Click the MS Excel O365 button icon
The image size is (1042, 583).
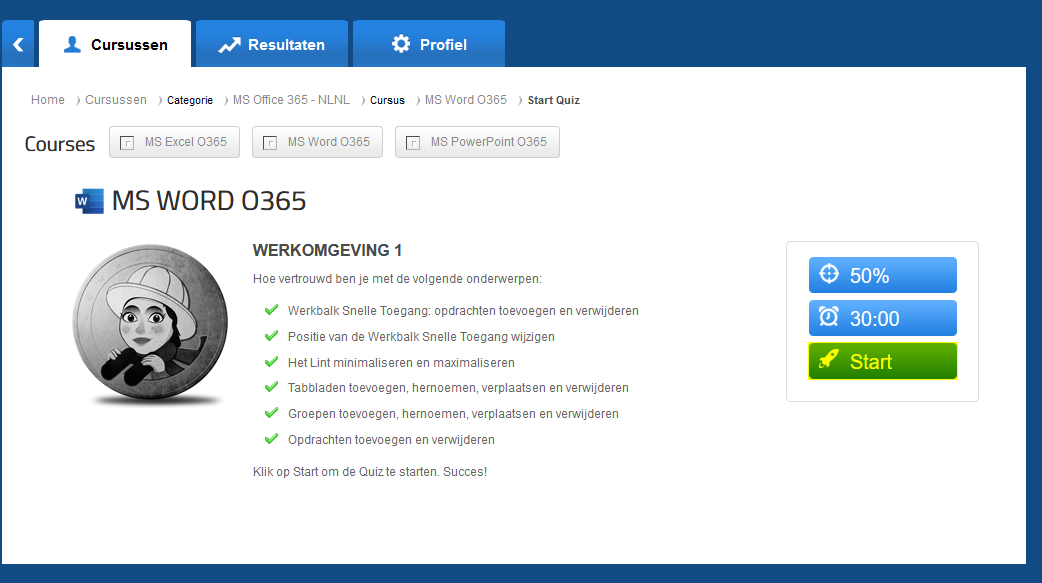[127, 142]
